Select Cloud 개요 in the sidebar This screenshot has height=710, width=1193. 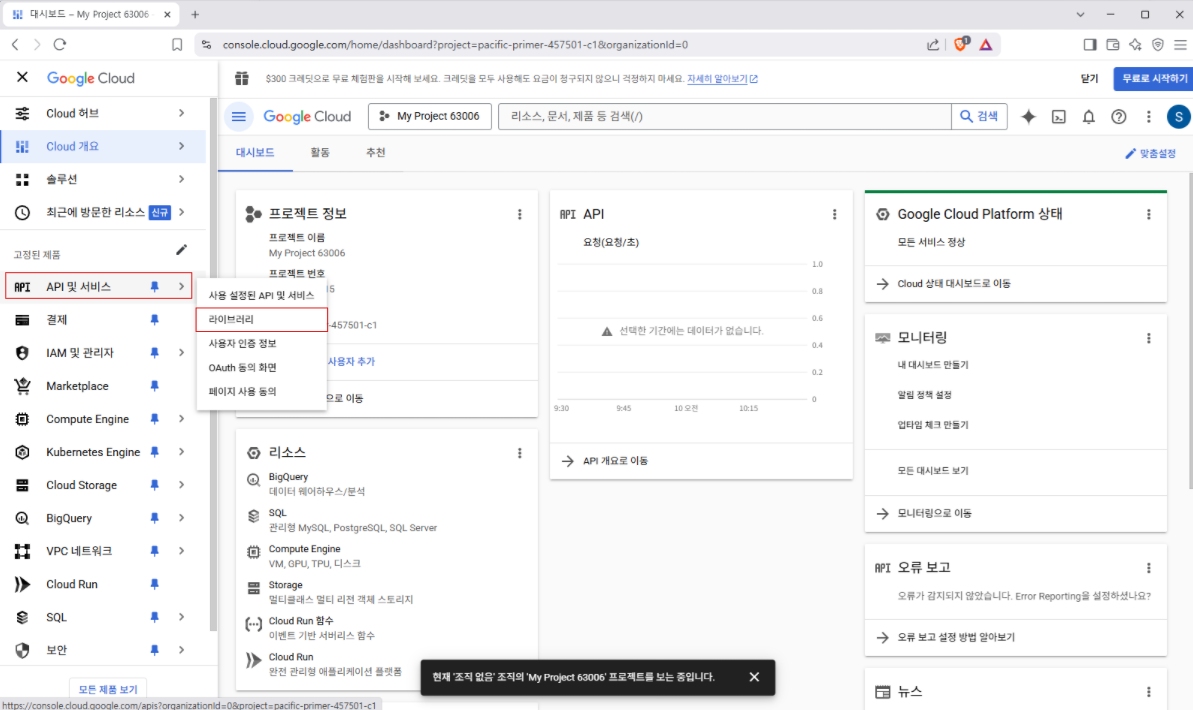[103, 146]
